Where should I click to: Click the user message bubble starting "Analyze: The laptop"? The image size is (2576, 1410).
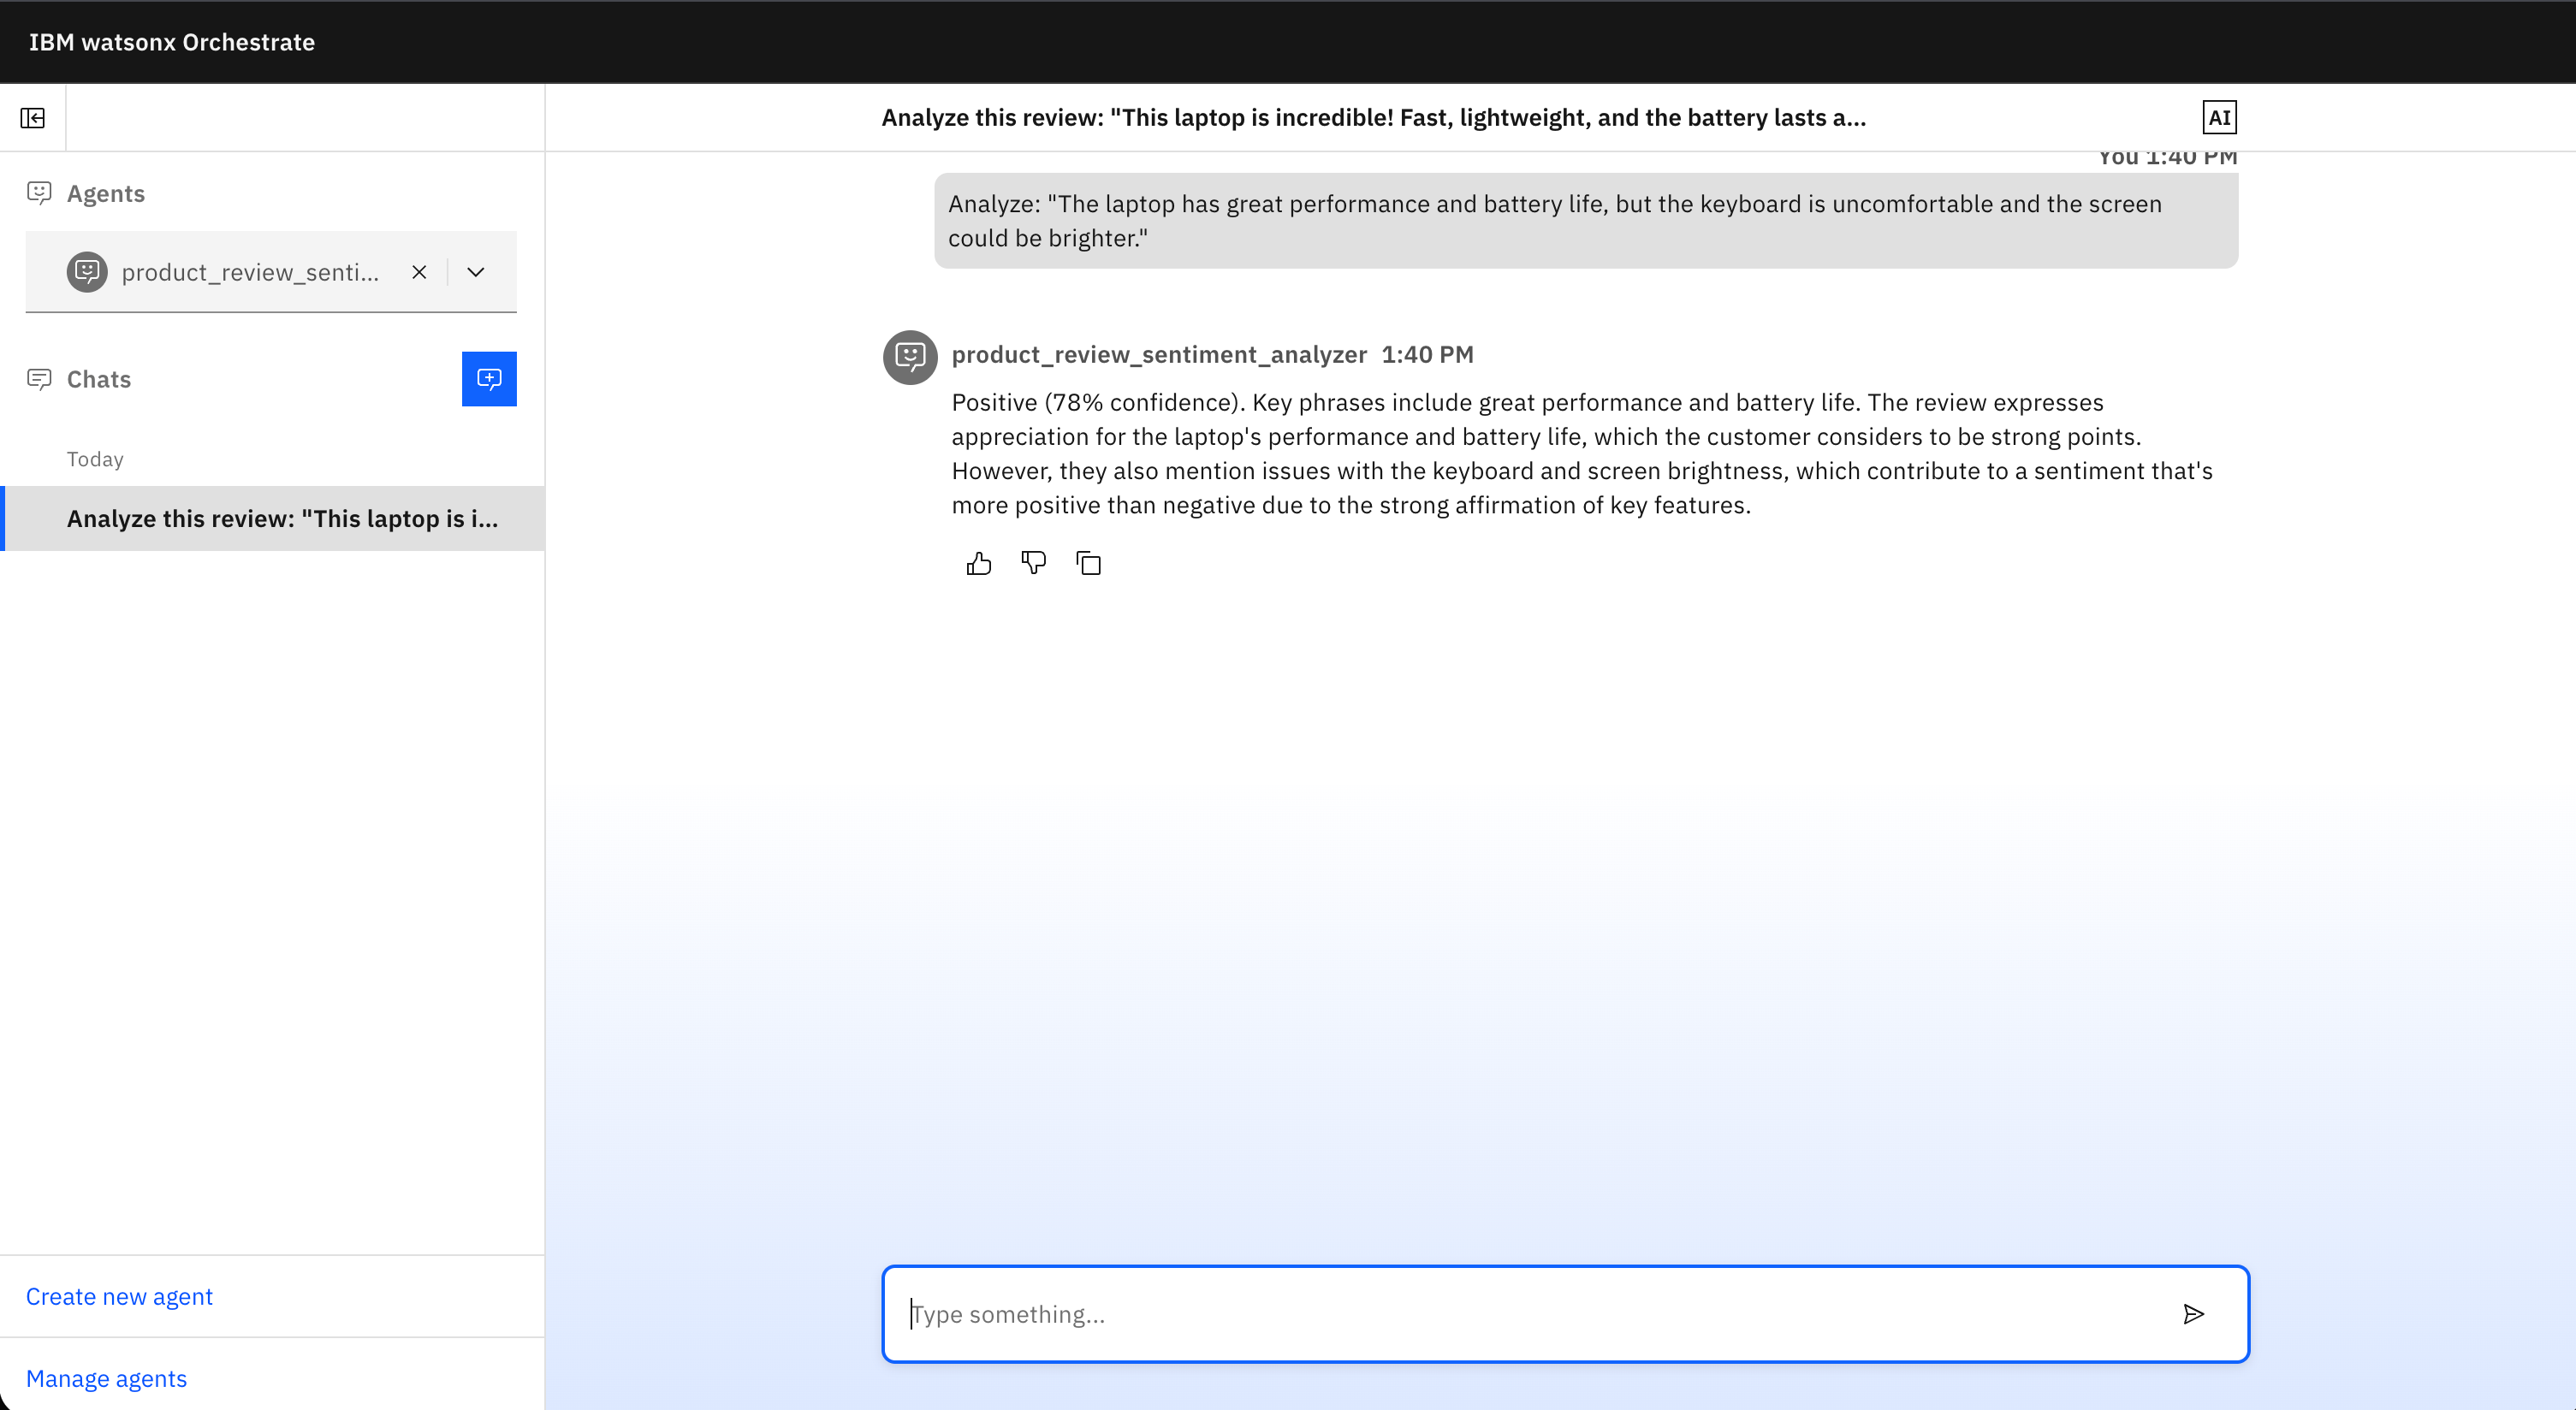(x=1586, y=221)
